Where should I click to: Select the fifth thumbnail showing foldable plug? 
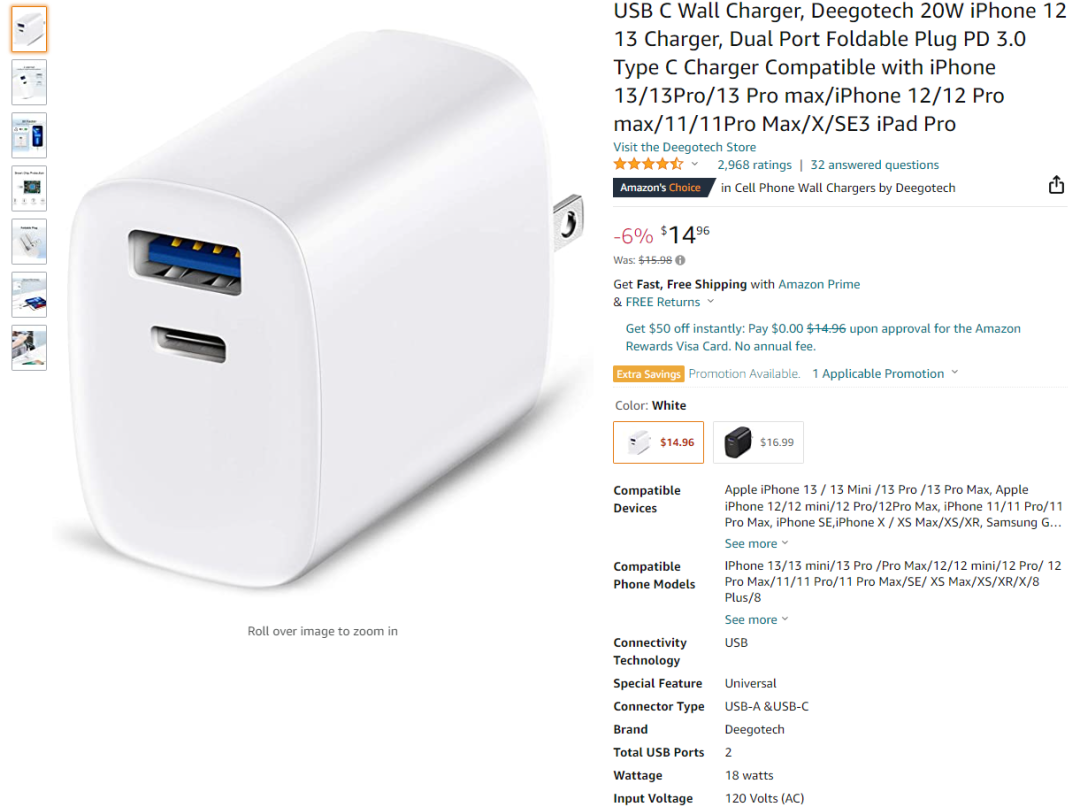[29, 242]
